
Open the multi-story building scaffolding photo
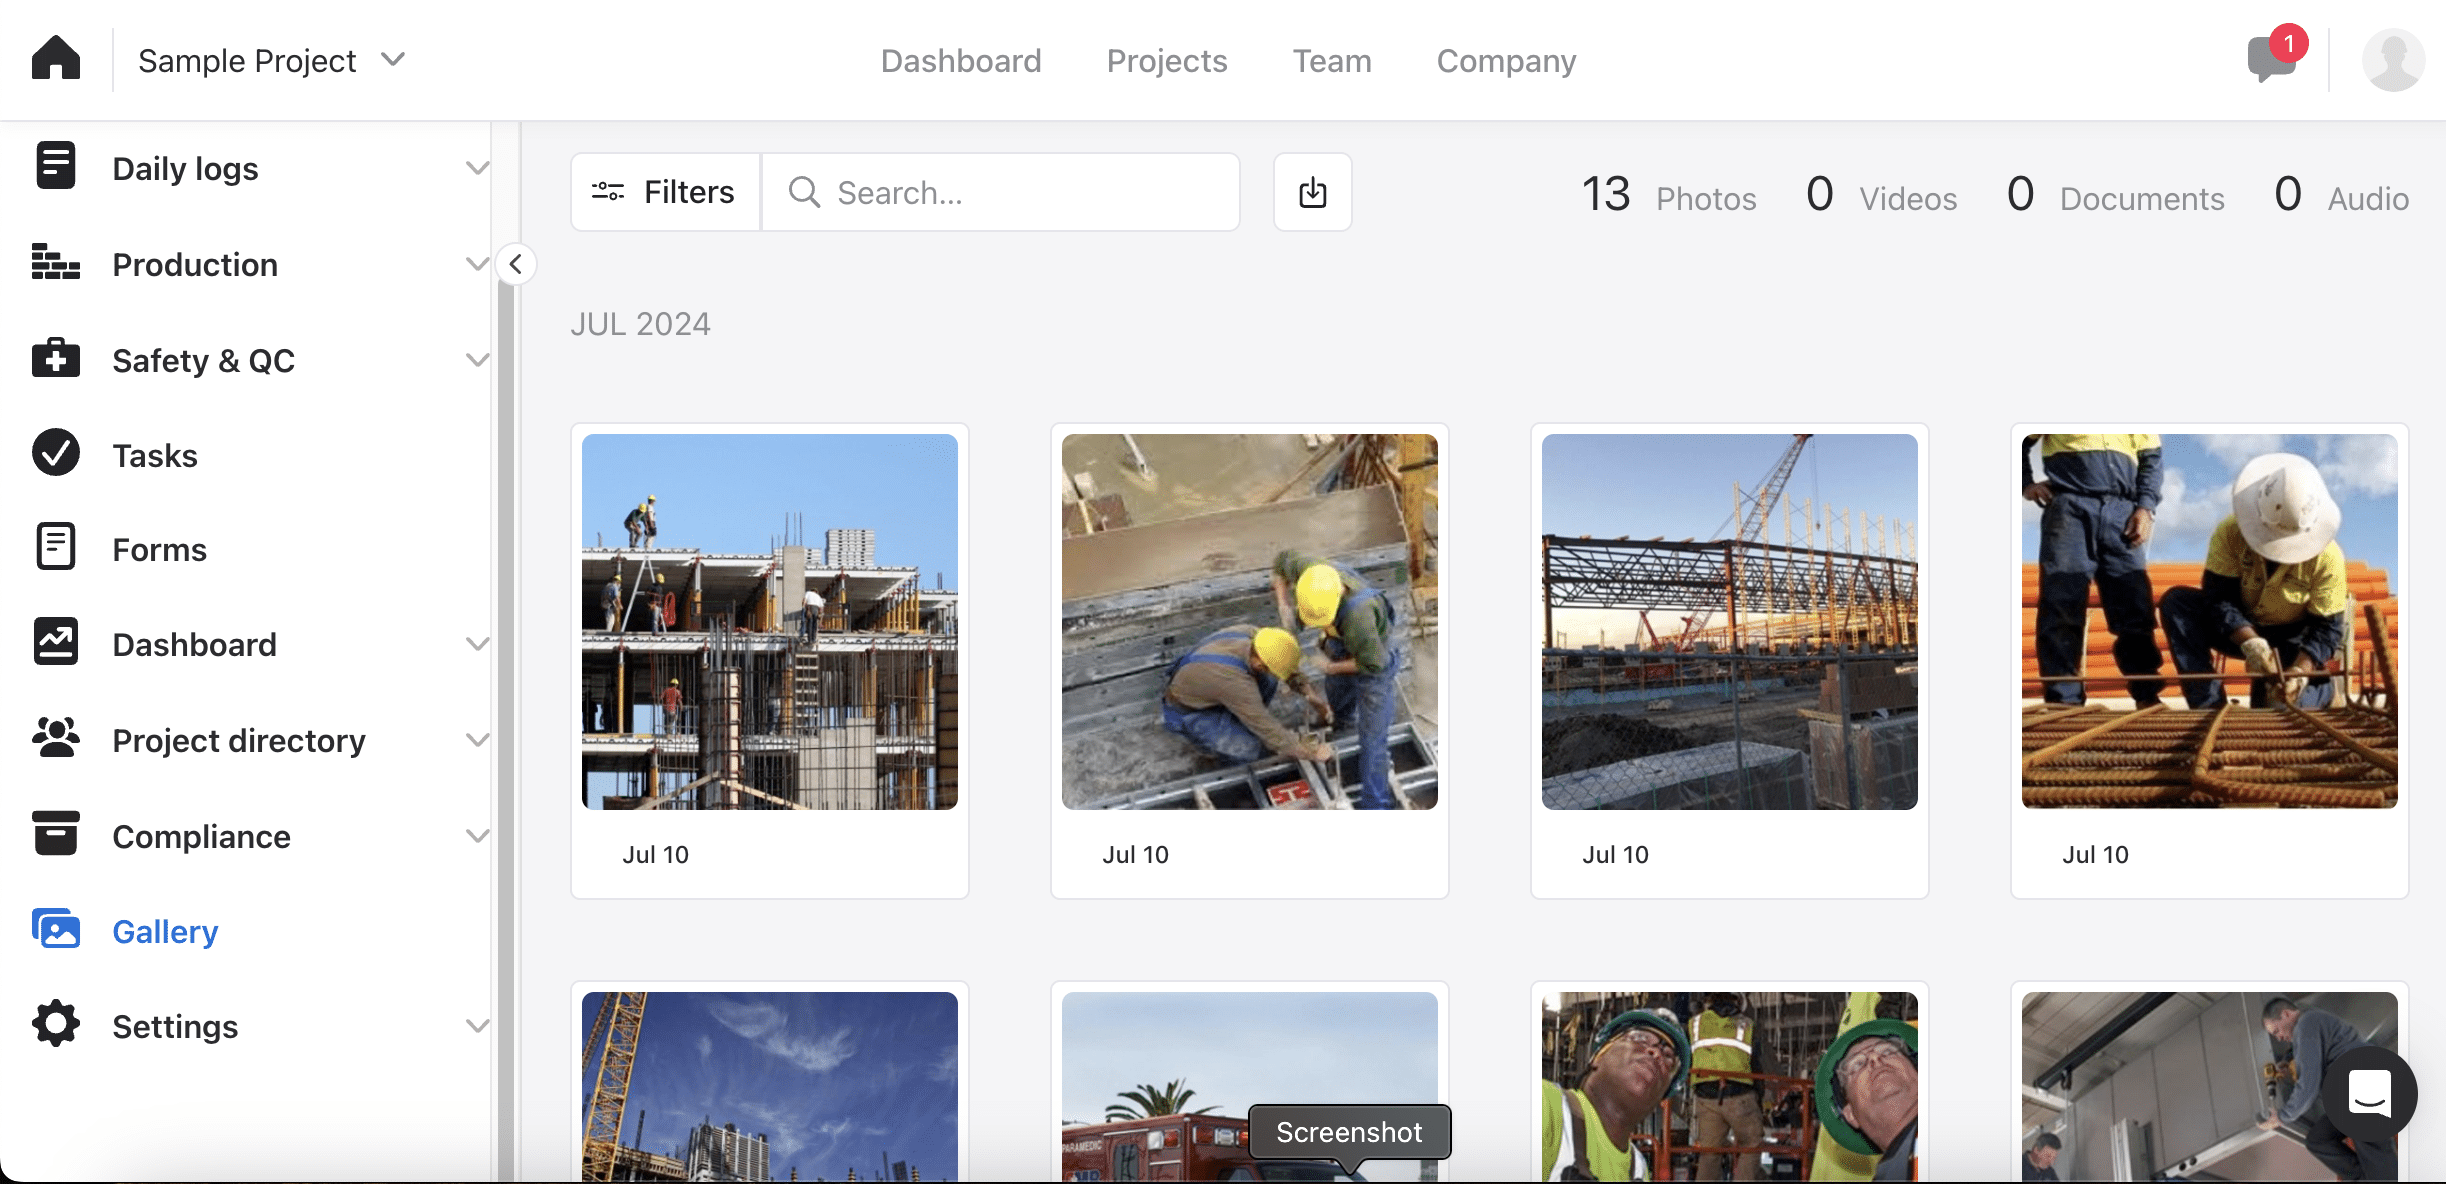pos(770,621)
